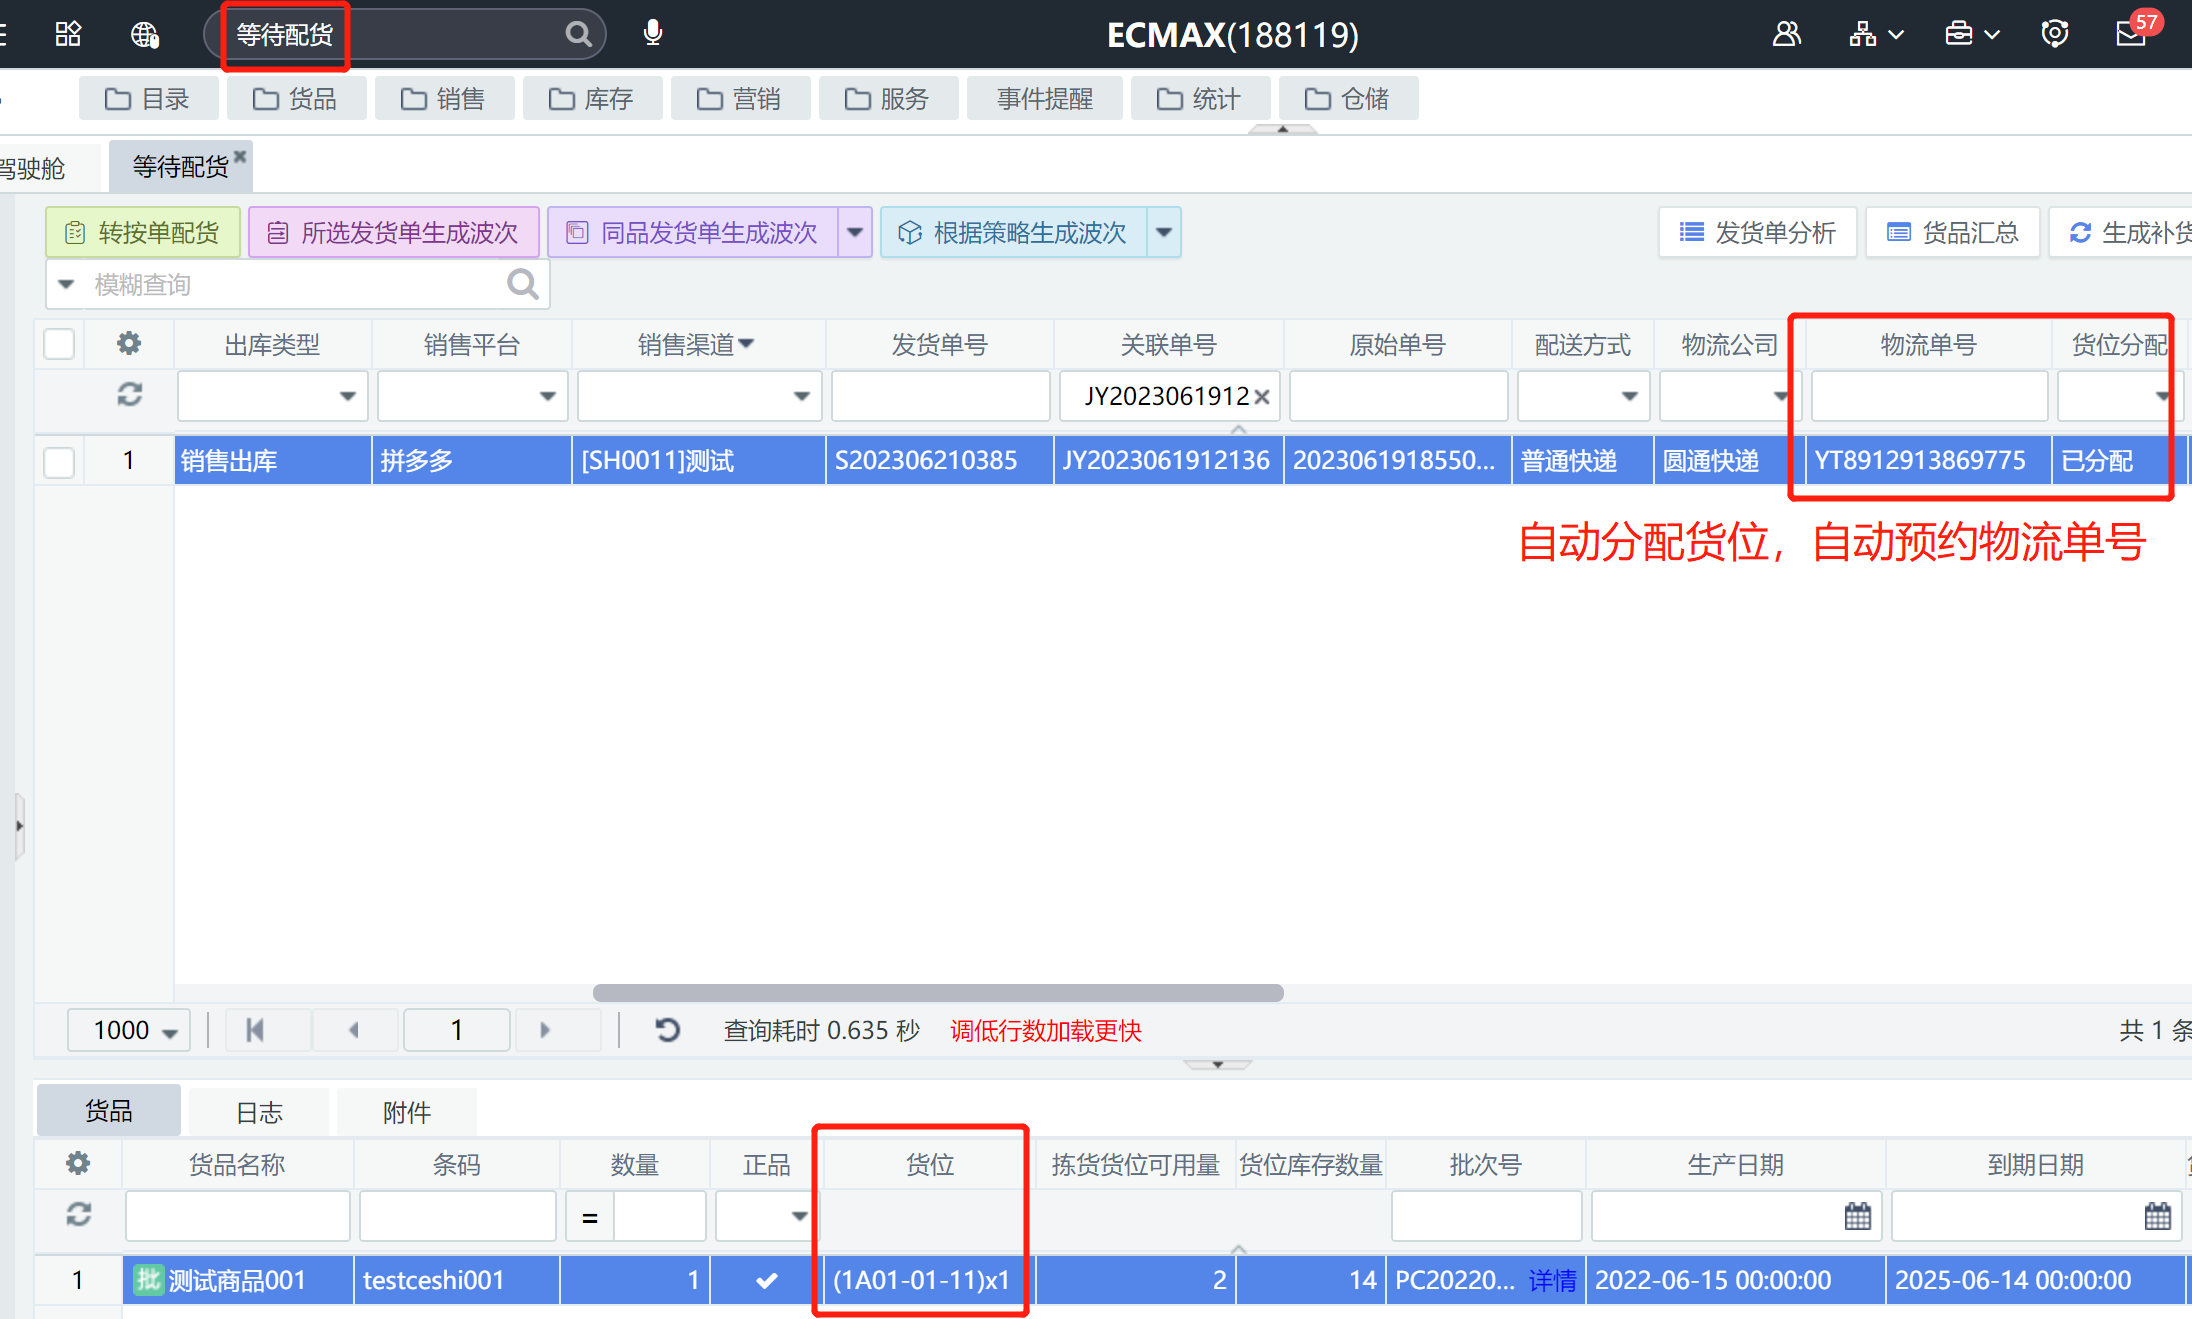Switch to the 附件 tab
This screenshot has width=2192, height=1319.
click(x=407, y=1112)
